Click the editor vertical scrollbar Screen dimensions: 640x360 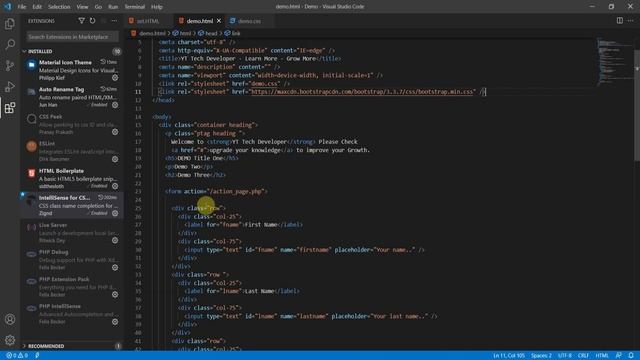[637, 106]
